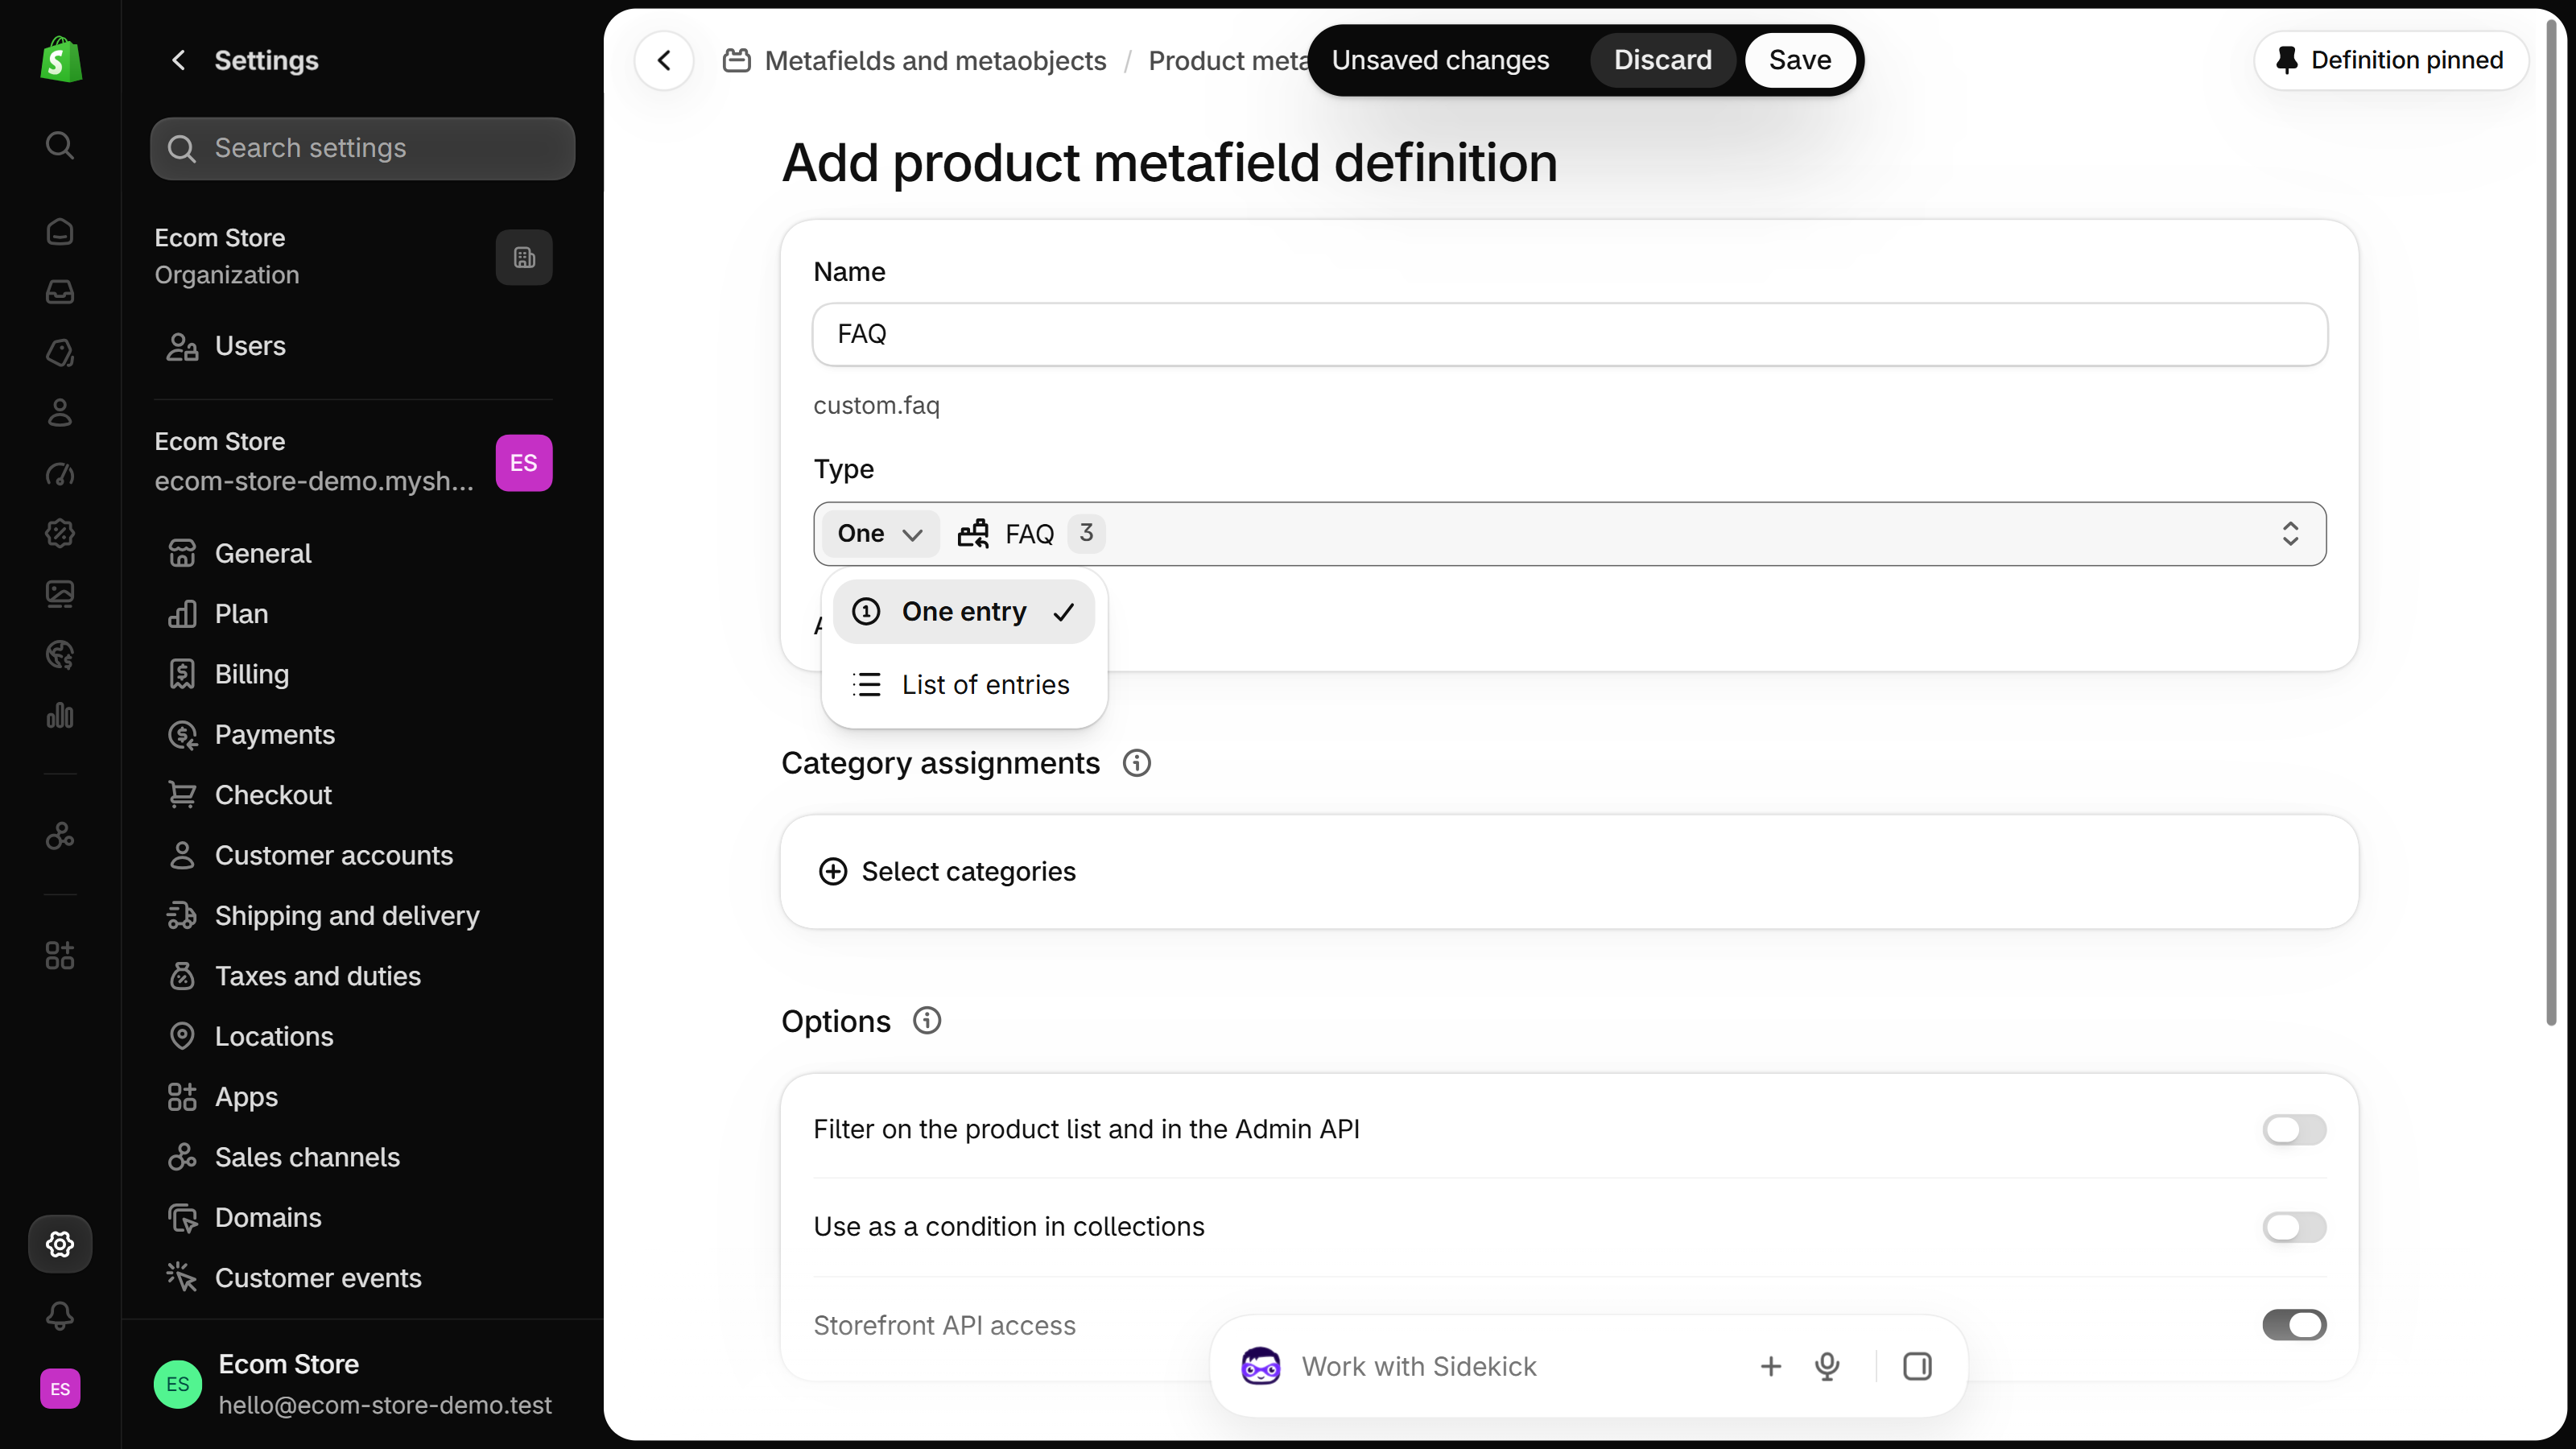The height and width of the screenshot is (1449, 2576).
Task: Open Products tag icon in left rail
Action: (60, 352)
